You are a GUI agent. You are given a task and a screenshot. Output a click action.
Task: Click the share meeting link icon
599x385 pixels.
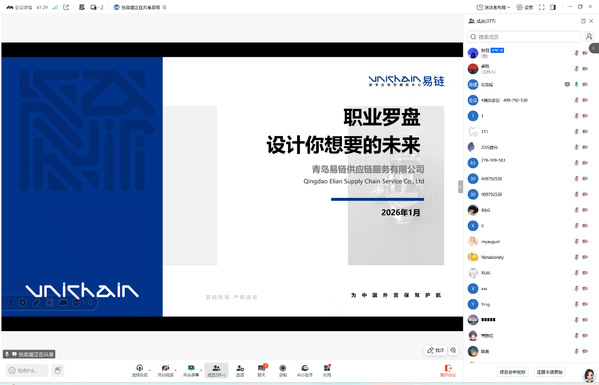(x=66, y=7)
